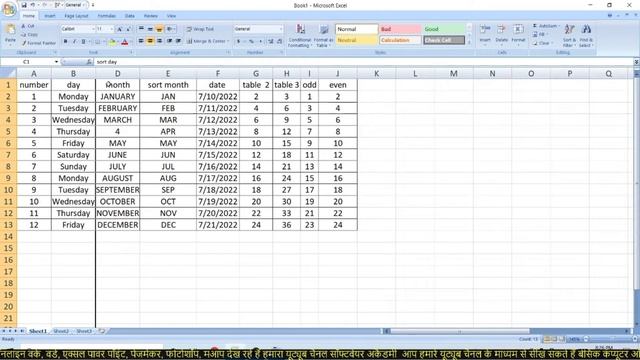The image size is (640, 360).
Task: Click the horizontal scrollbar thumb
Action: (460, 331)
